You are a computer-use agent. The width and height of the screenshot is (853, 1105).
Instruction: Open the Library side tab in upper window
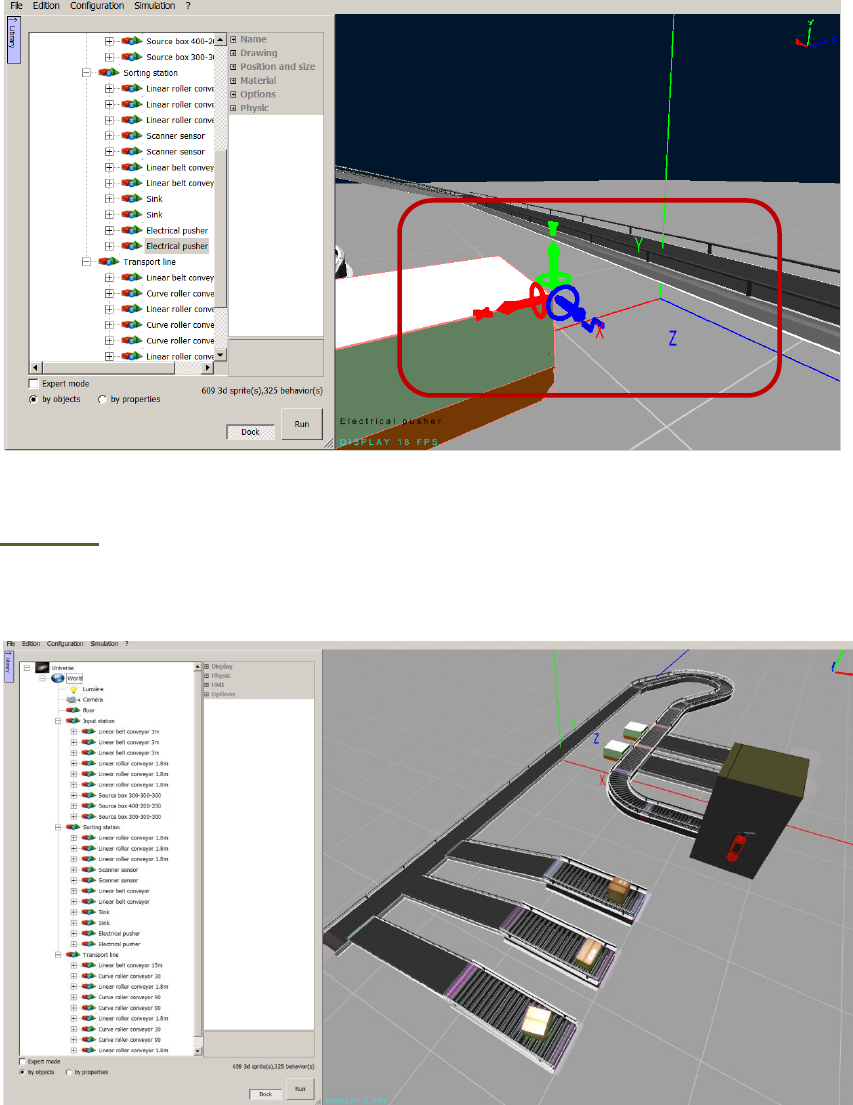[x=13, y=39]
